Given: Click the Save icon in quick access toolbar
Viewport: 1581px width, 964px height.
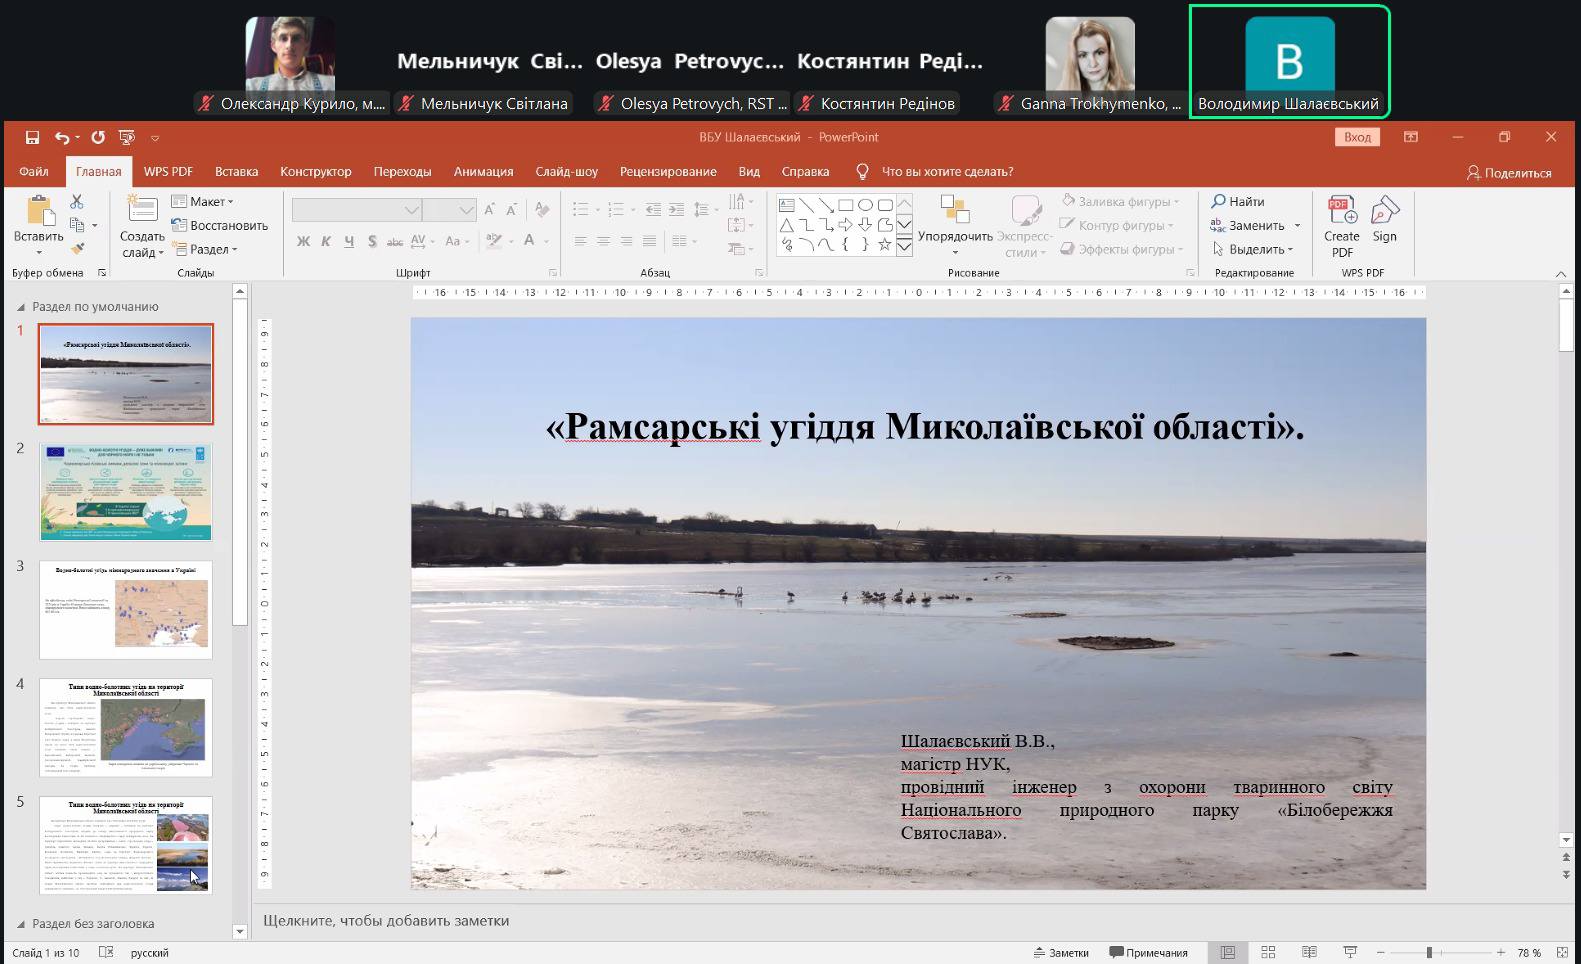Looking at the screenshot, I should (32, 138).
